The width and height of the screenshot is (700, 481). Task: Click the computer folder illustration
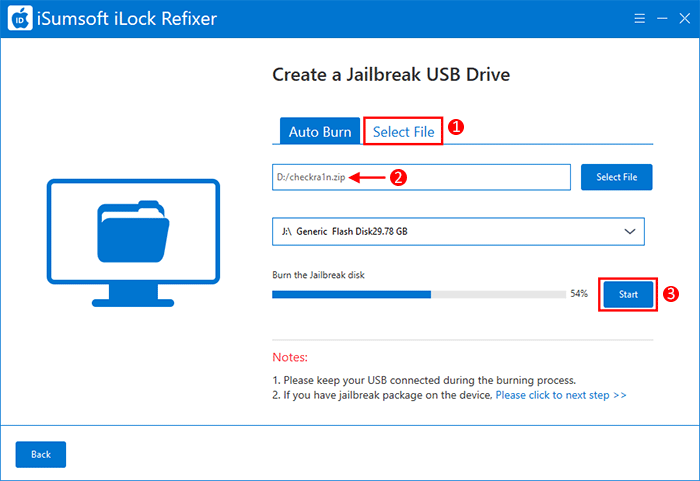133,243
